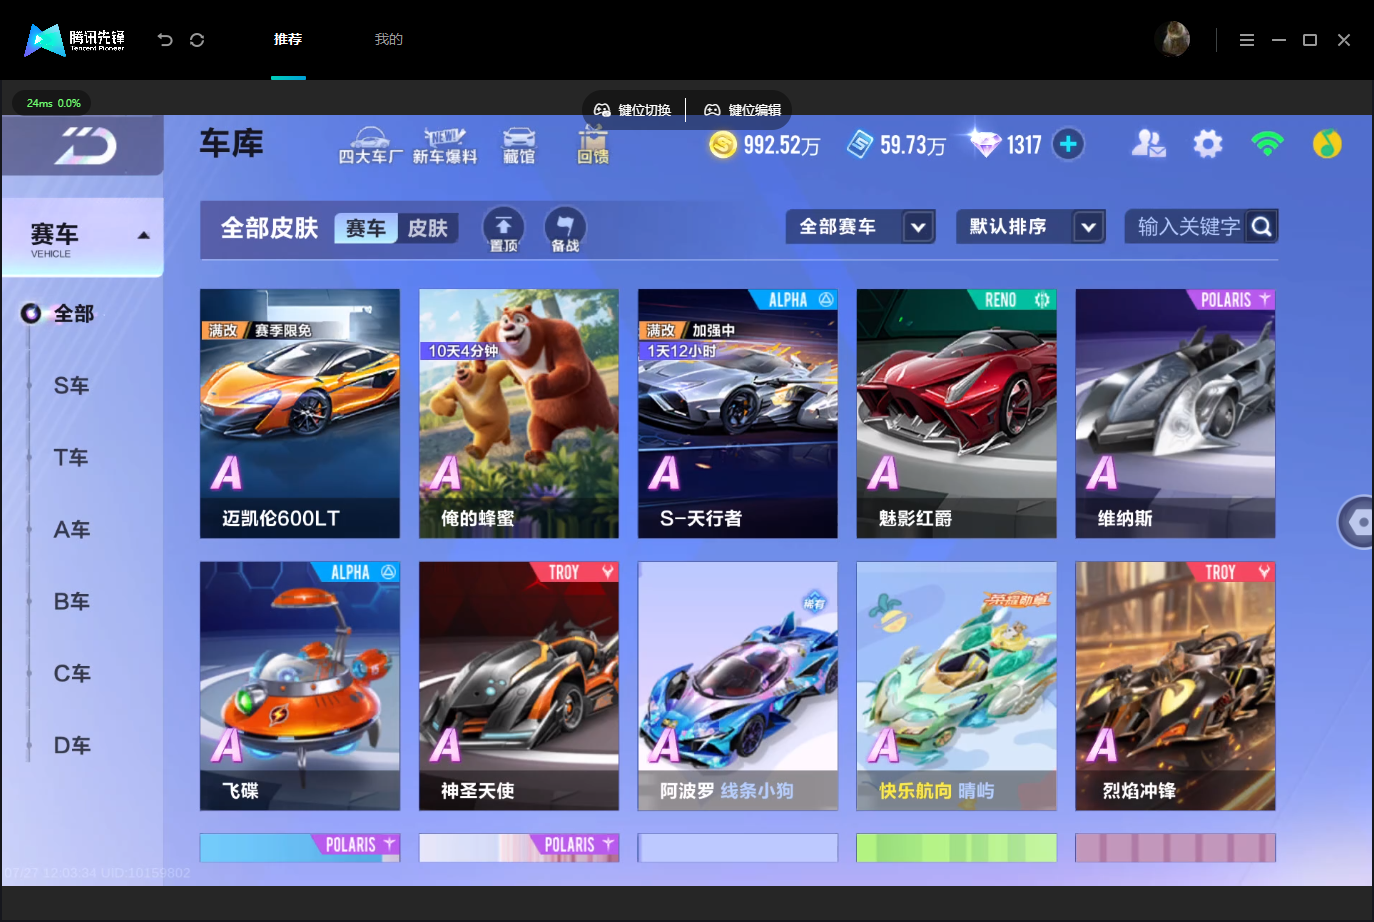This screenshot has width=1374, height=922.
Task: Select the 烈焰冲锋 car card
Action: 1176,686
